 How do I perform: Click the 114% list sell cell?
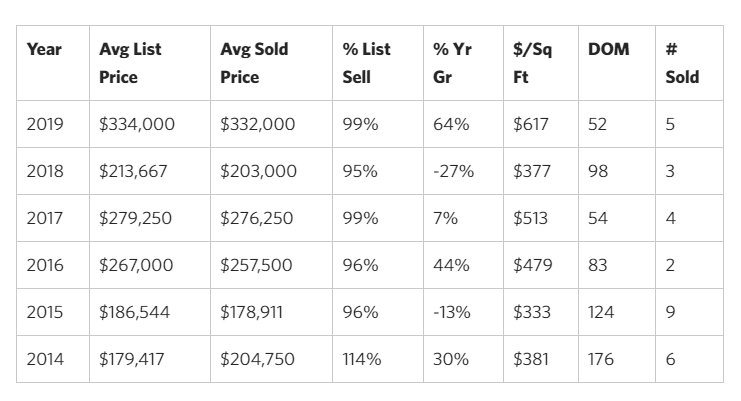361,359
